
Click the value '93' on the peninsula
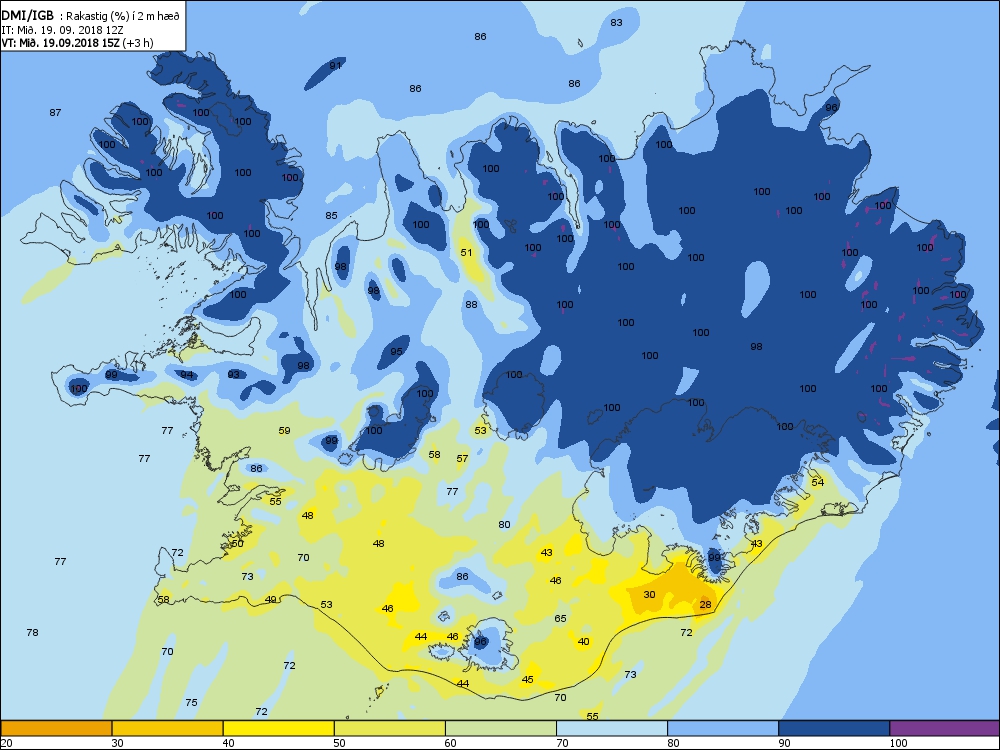tap(234, 374)
